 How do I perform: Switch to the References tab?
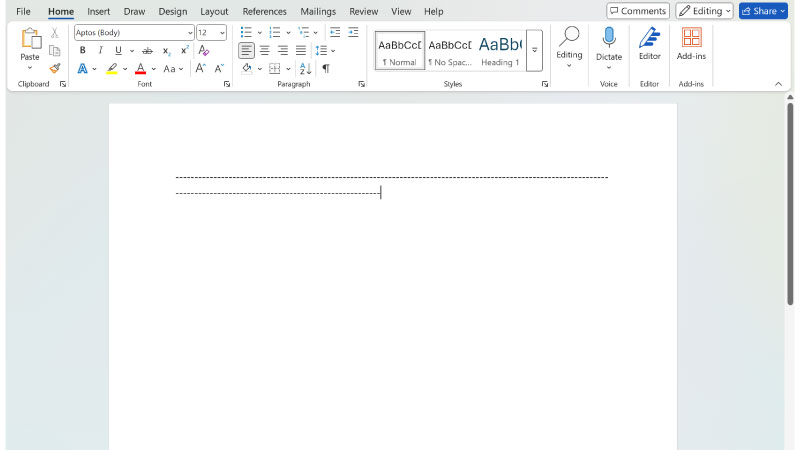coord(264,11)
